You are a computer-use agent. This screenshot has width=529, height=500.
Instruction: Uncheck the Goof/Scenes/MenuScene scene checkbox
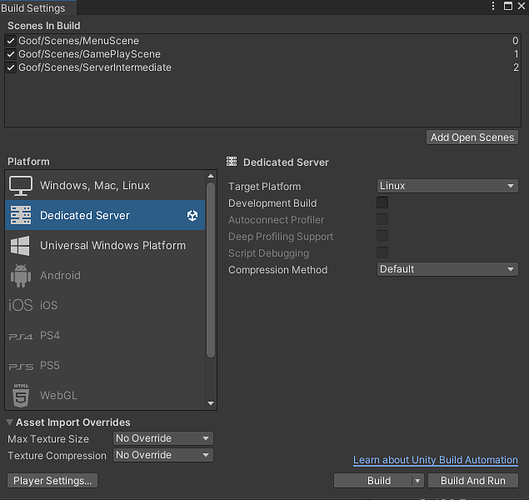click(x=11, y=41)
